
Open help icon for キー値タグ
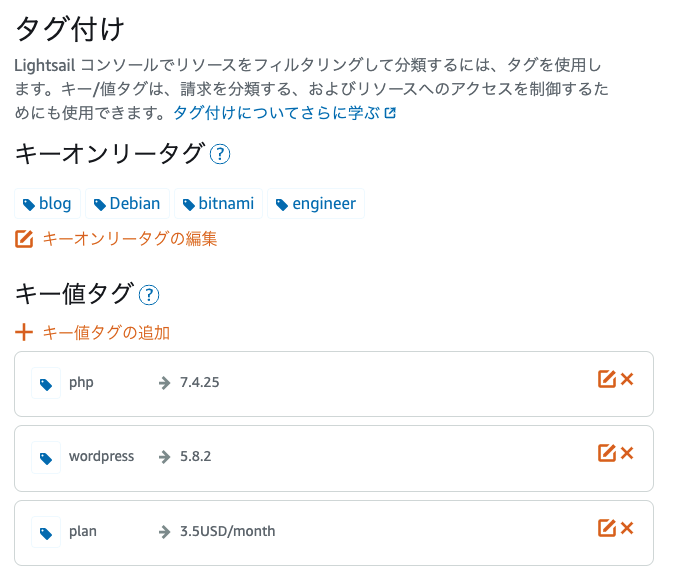tap(149, 295)
